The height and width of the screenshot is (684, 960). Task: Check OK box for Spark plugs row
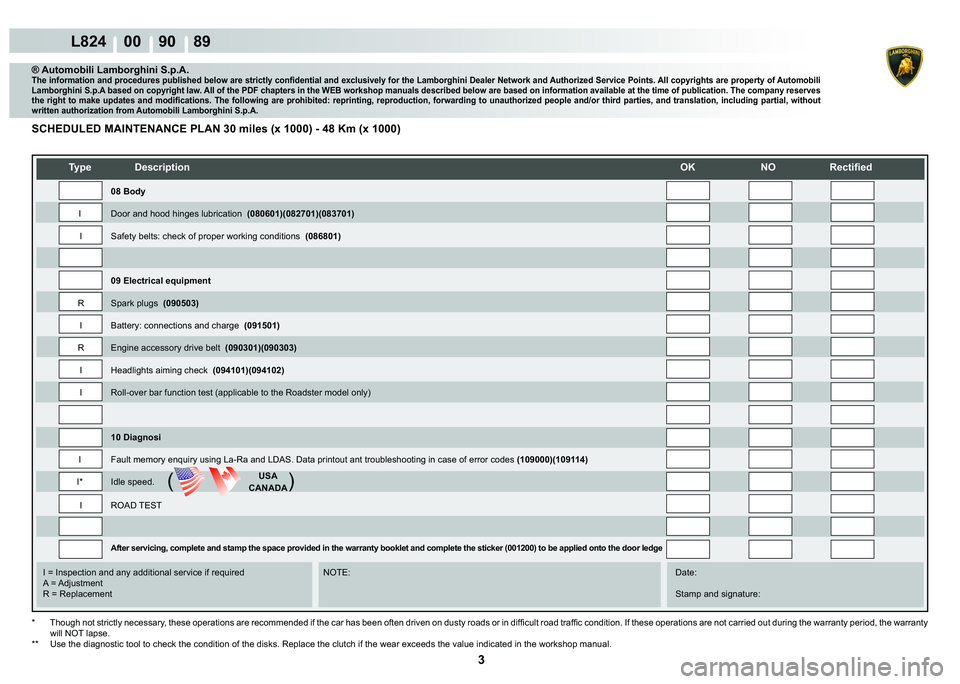[x=688, y=303]
